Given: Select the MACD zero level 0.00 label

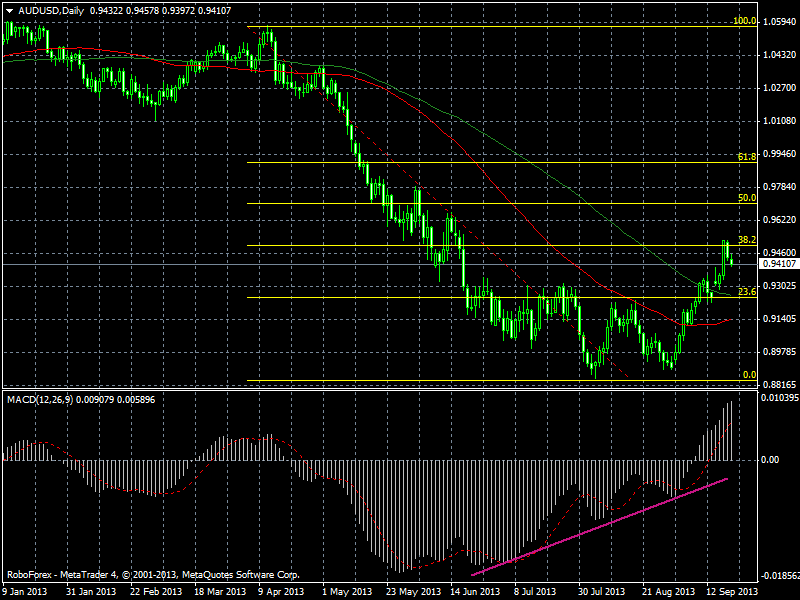Looking at the screenshot, I should tap(770, 460).
